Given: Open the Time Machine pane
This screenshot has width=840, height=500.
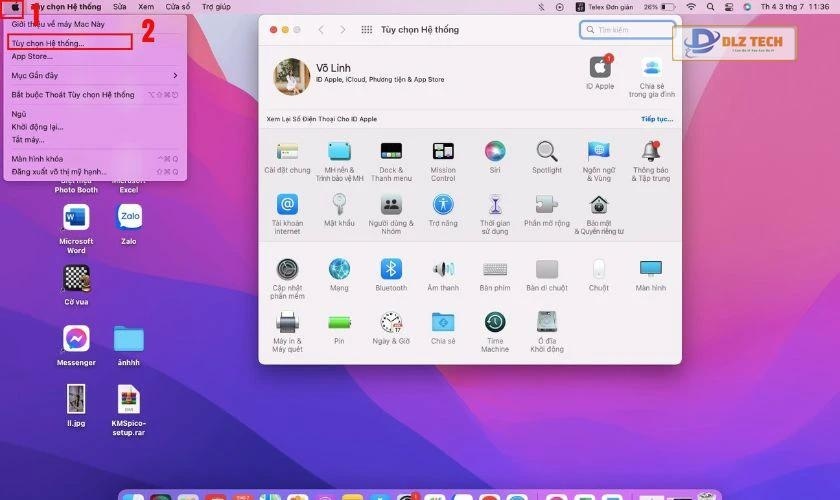Looking at the screenshot, I should [x=494, y=323].
